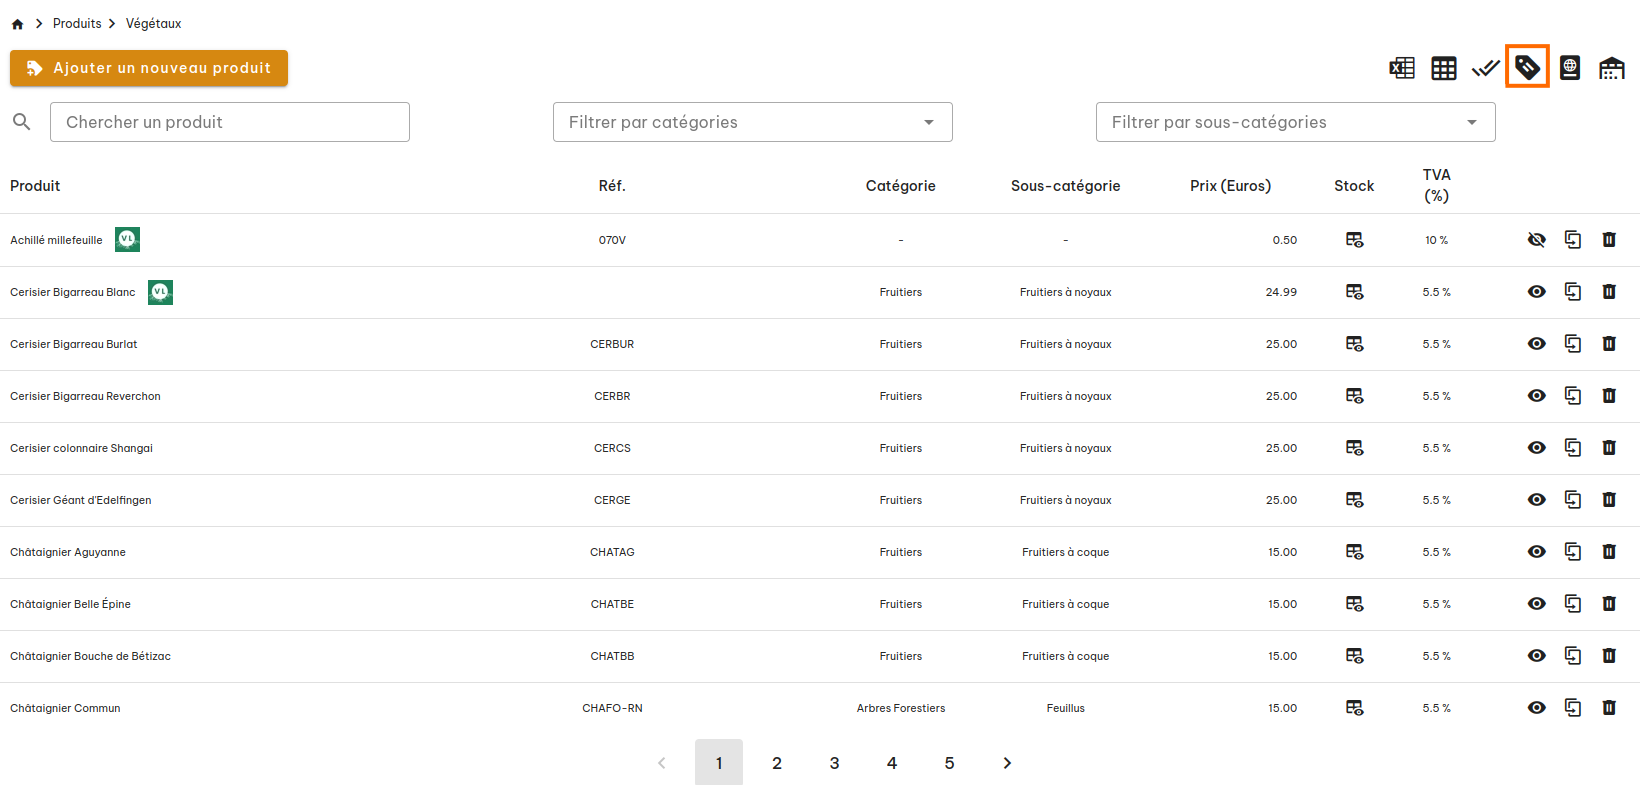Duplicate the Châtaignier Aguyanne product

point(1573,552)
